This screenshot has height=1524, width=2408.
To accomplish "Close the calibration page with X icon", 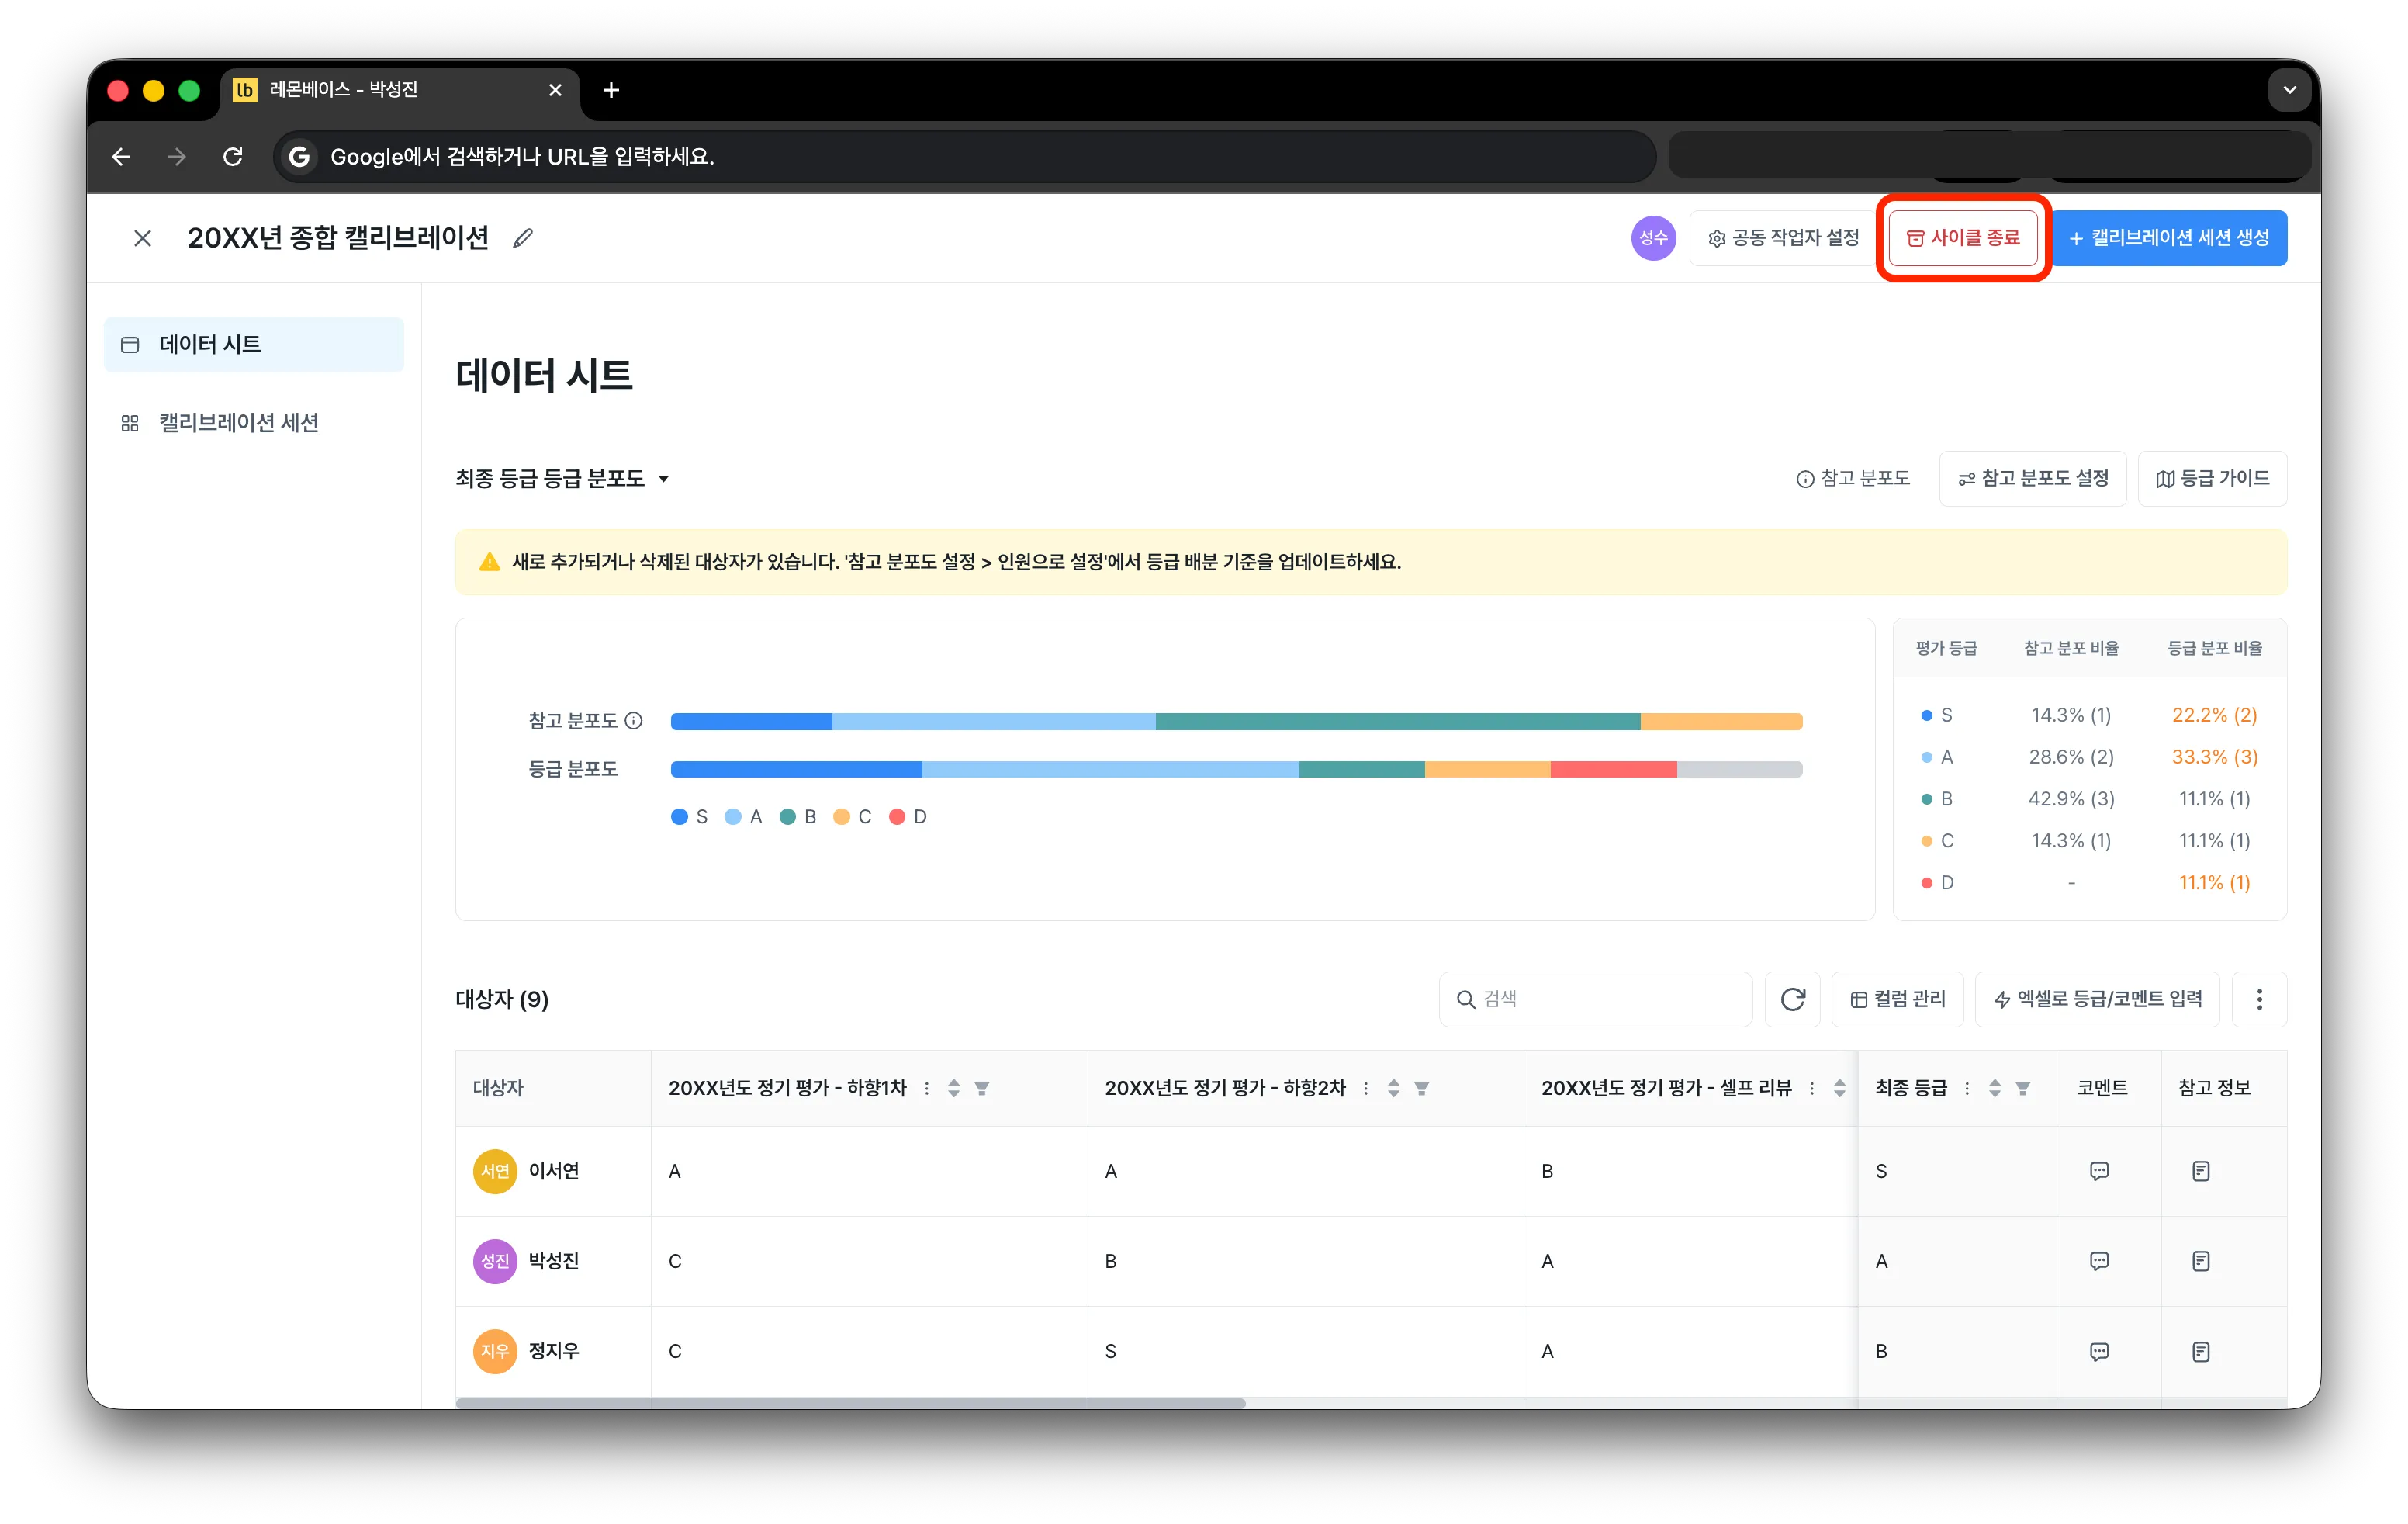I will pos(143,238).
